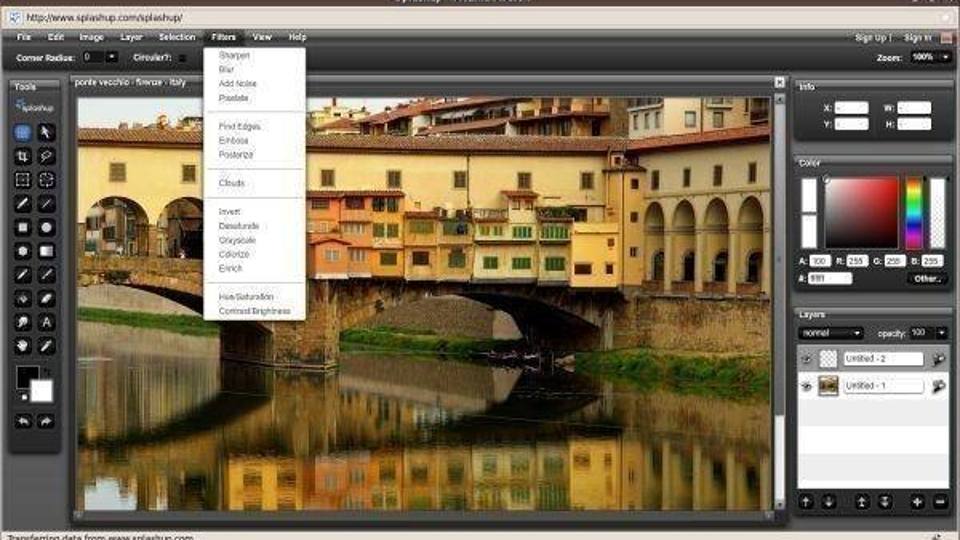Hide the Untitled - 2 layer
The height and width of the screenshot is (540, 960).
[806, 359]
